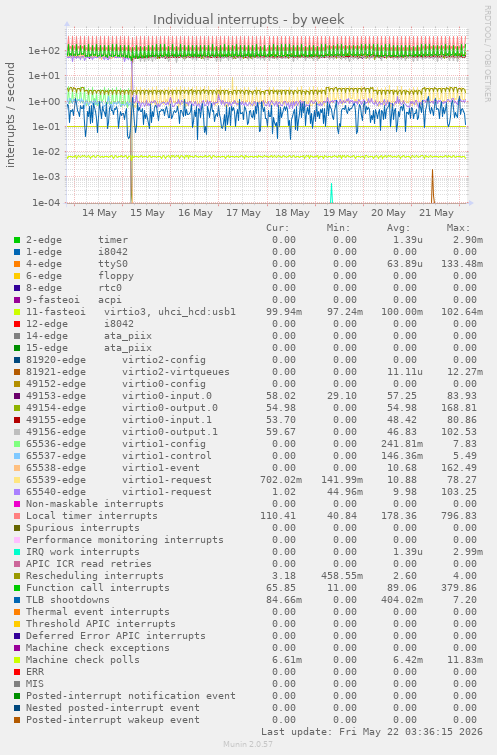Click the green 2-edge timer legend swatch
This screenshot has width=497, height=755.
(x=17, y=240)
